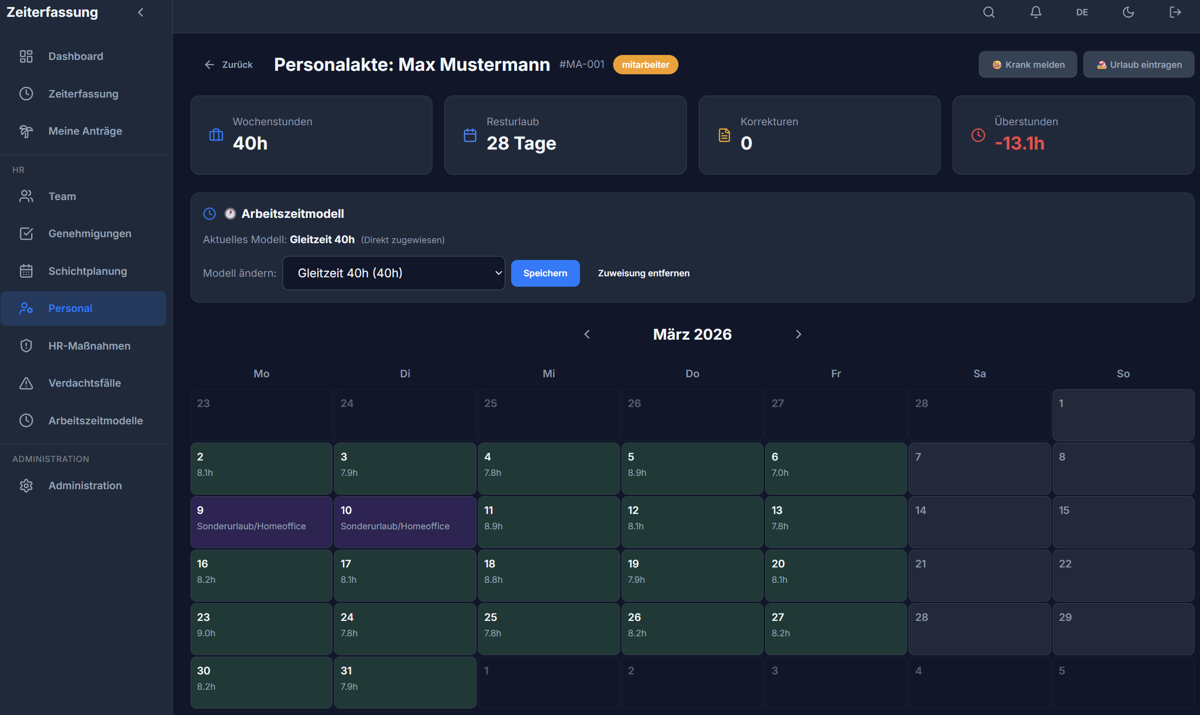The image size is (1200, 715).
Task: Open HR-Maßnahmen sidebar entry
Action: coord(84,346)
